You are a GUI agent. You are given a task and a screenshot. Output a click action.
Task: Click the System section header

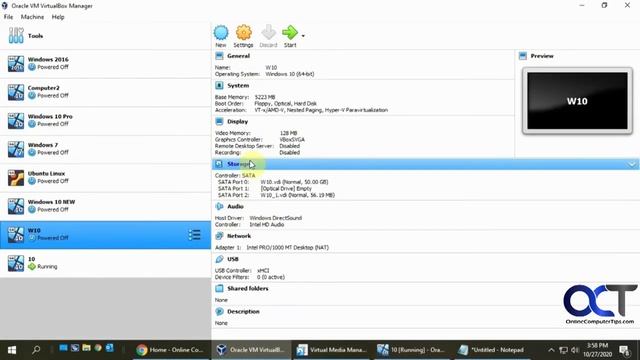tap(238, 86)
